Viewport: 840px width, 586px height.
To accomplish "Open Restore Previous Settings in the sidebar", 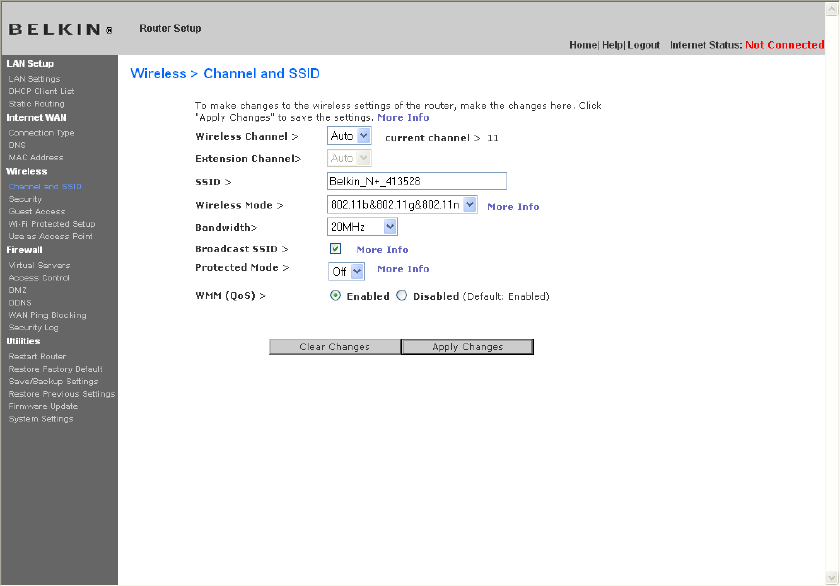I will (x=62, y=394).
